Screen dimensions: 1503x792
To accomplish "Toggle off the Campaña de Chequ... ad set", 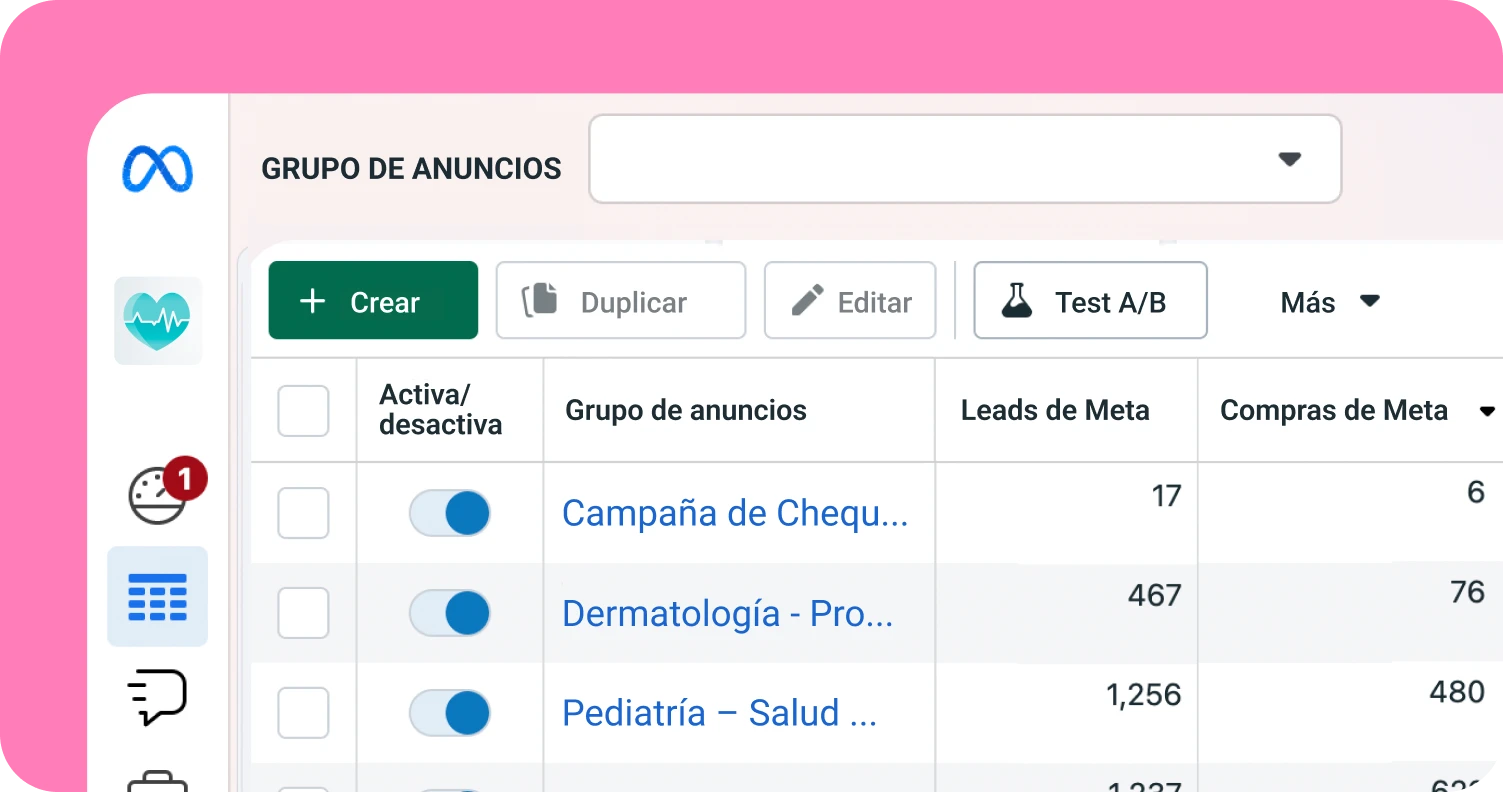I will coord(450,514).
